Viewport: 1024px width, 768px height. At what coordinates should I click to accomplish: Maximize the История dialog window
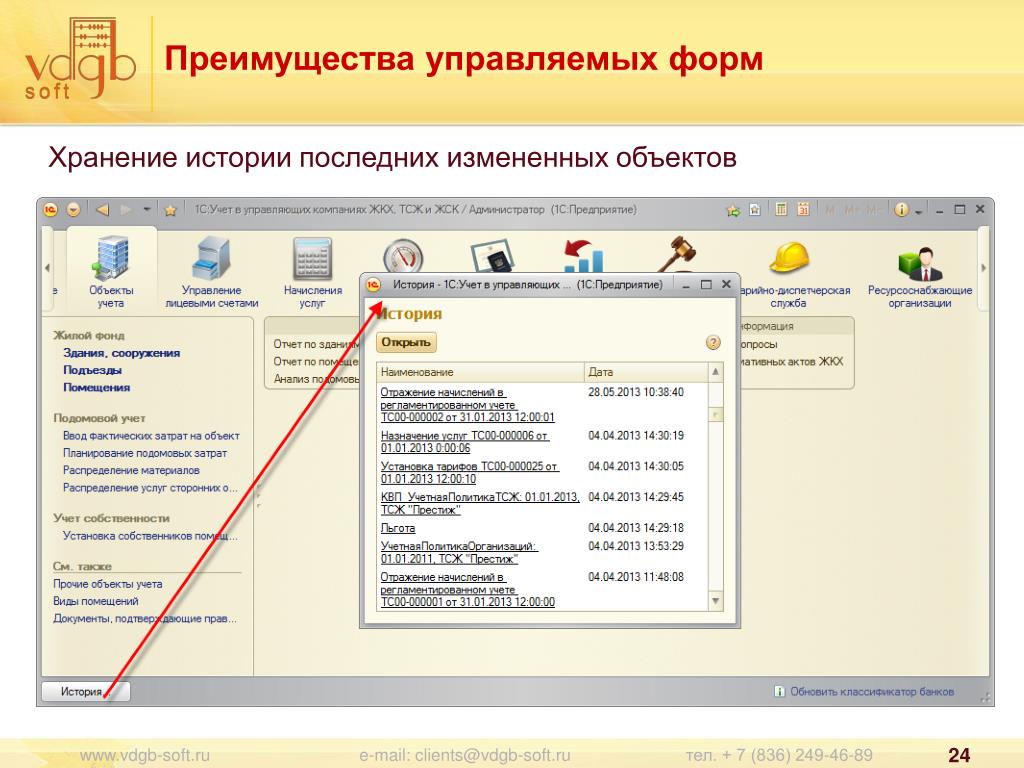tap(706, 285)
